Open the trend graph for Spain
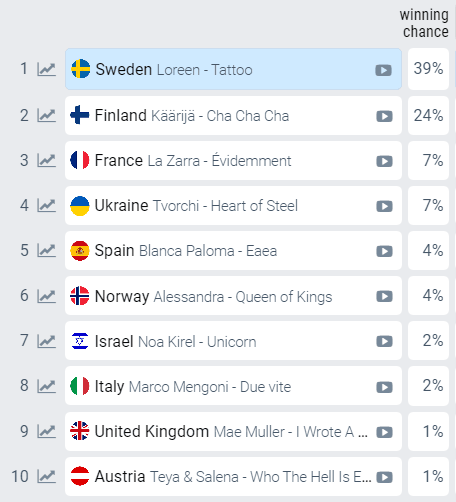The image size is (456, 502). [46, 250]
